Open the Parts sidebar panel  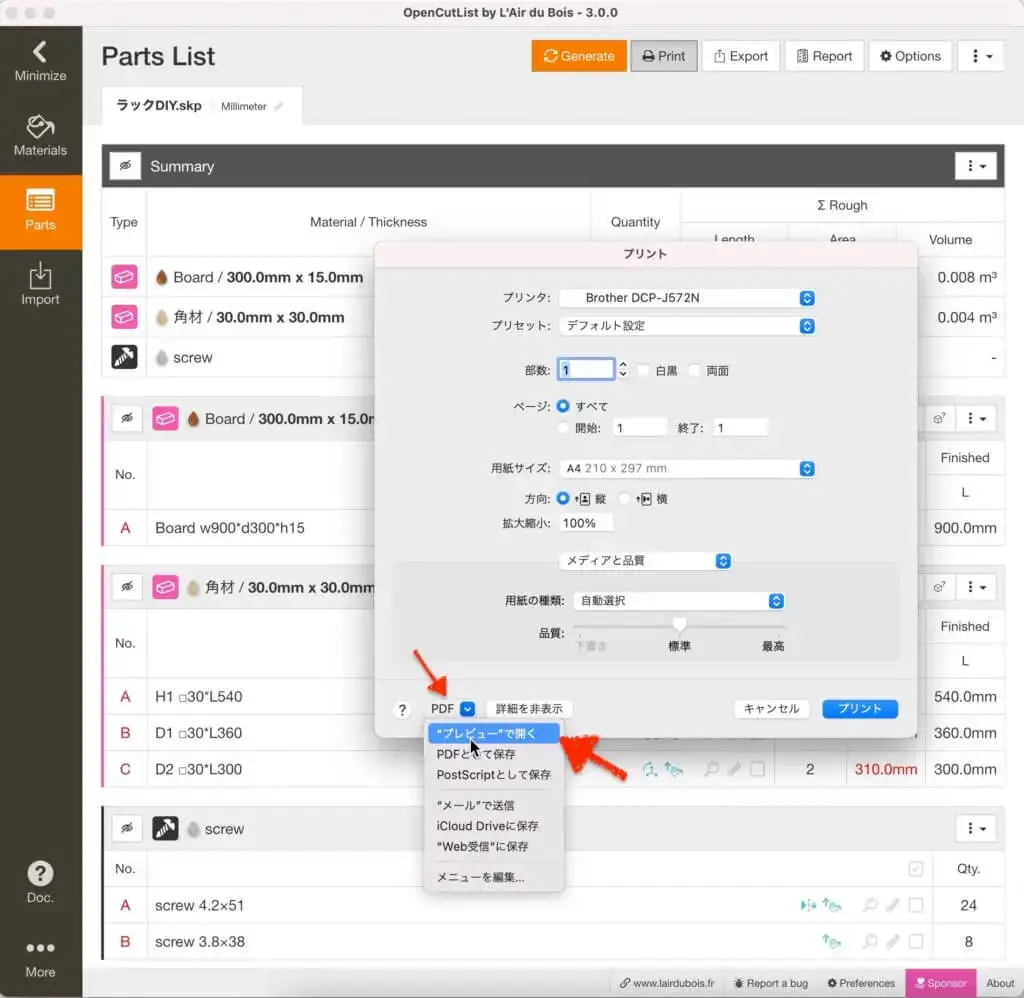[x=40, y=212]
